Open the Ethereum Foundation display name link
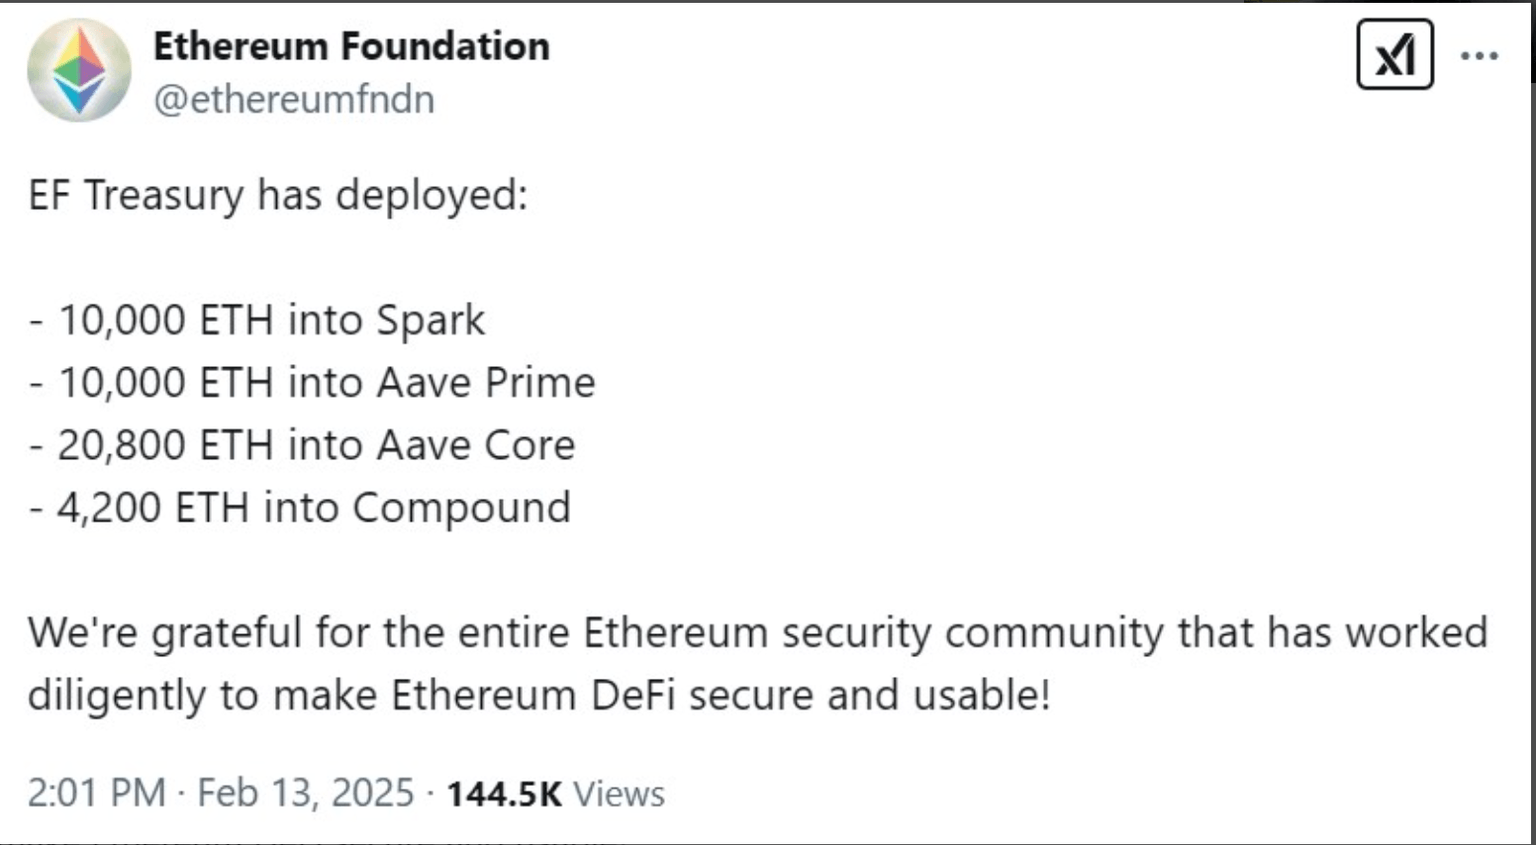 pyautogui.click(x=352, y=44)
